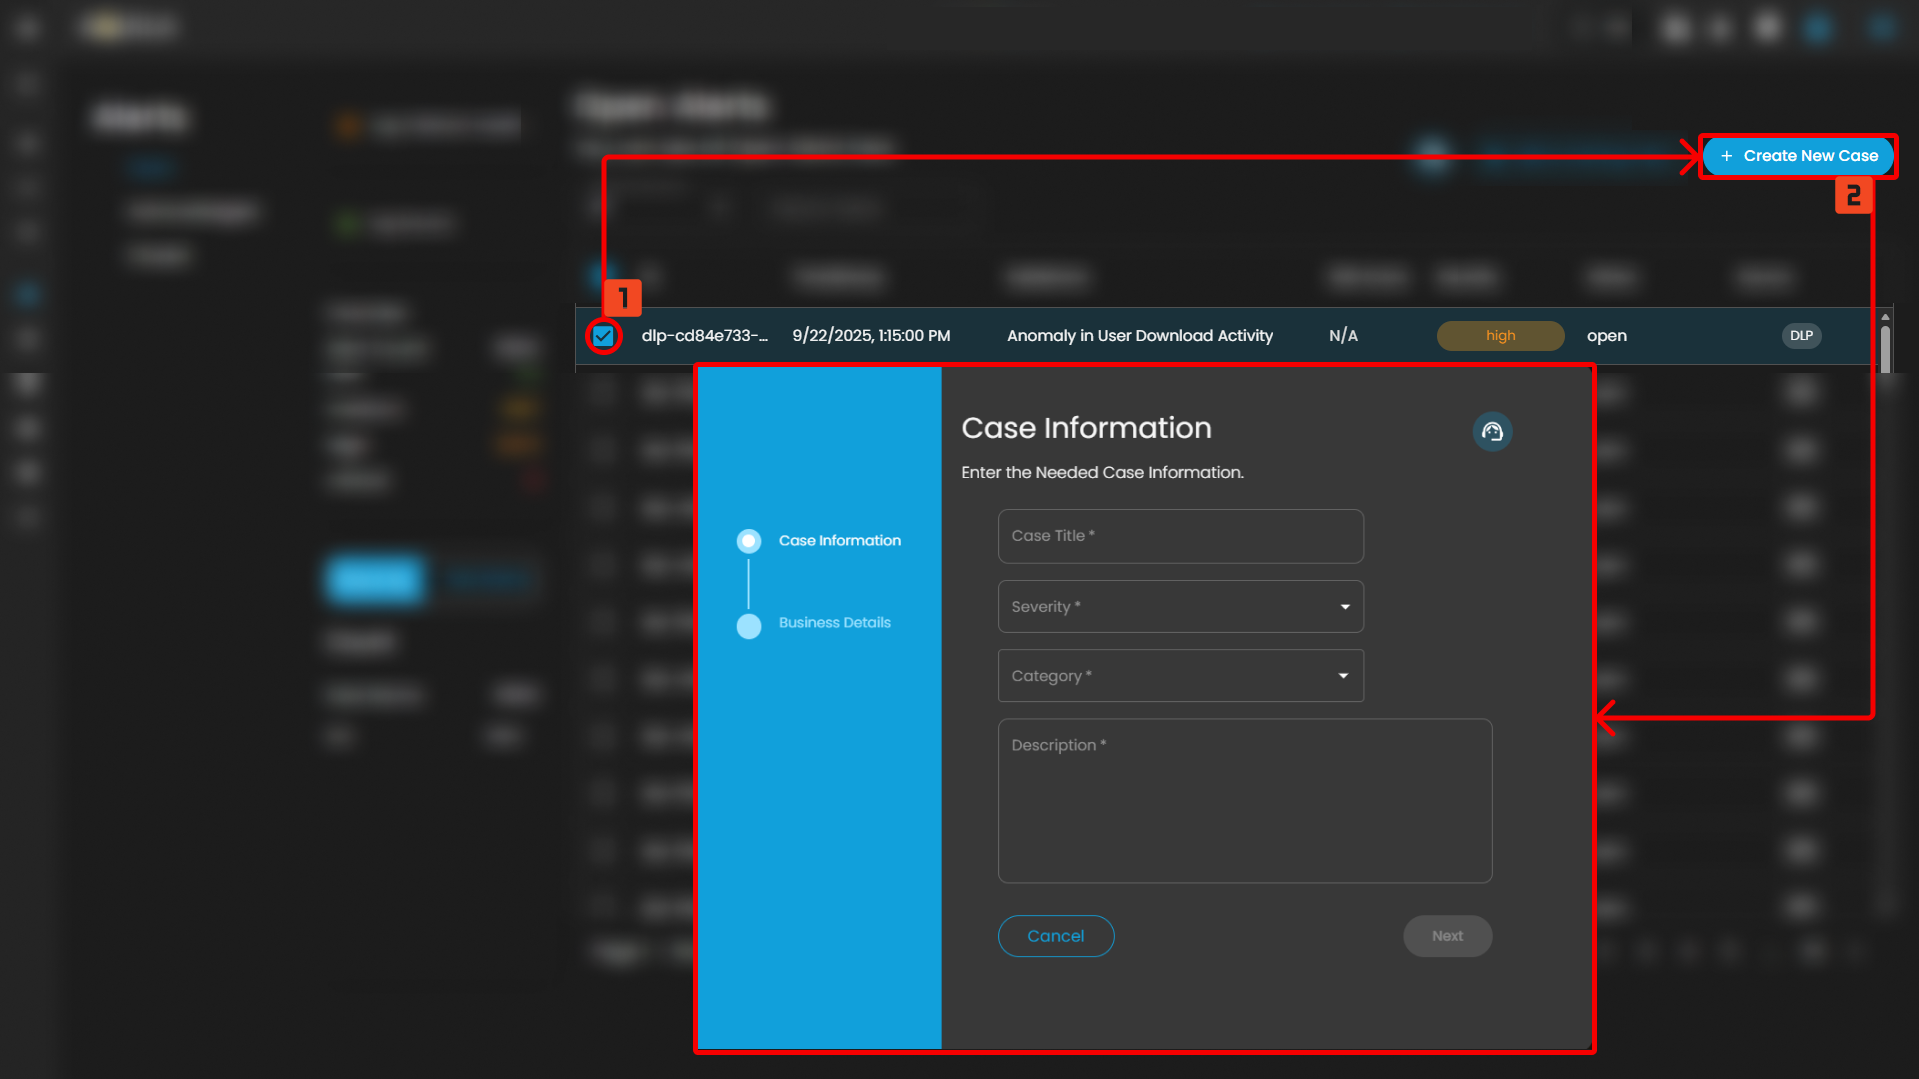Click the DLP source badge
This screenshot has width=1919, height=1079.
tap(1800, 336)
